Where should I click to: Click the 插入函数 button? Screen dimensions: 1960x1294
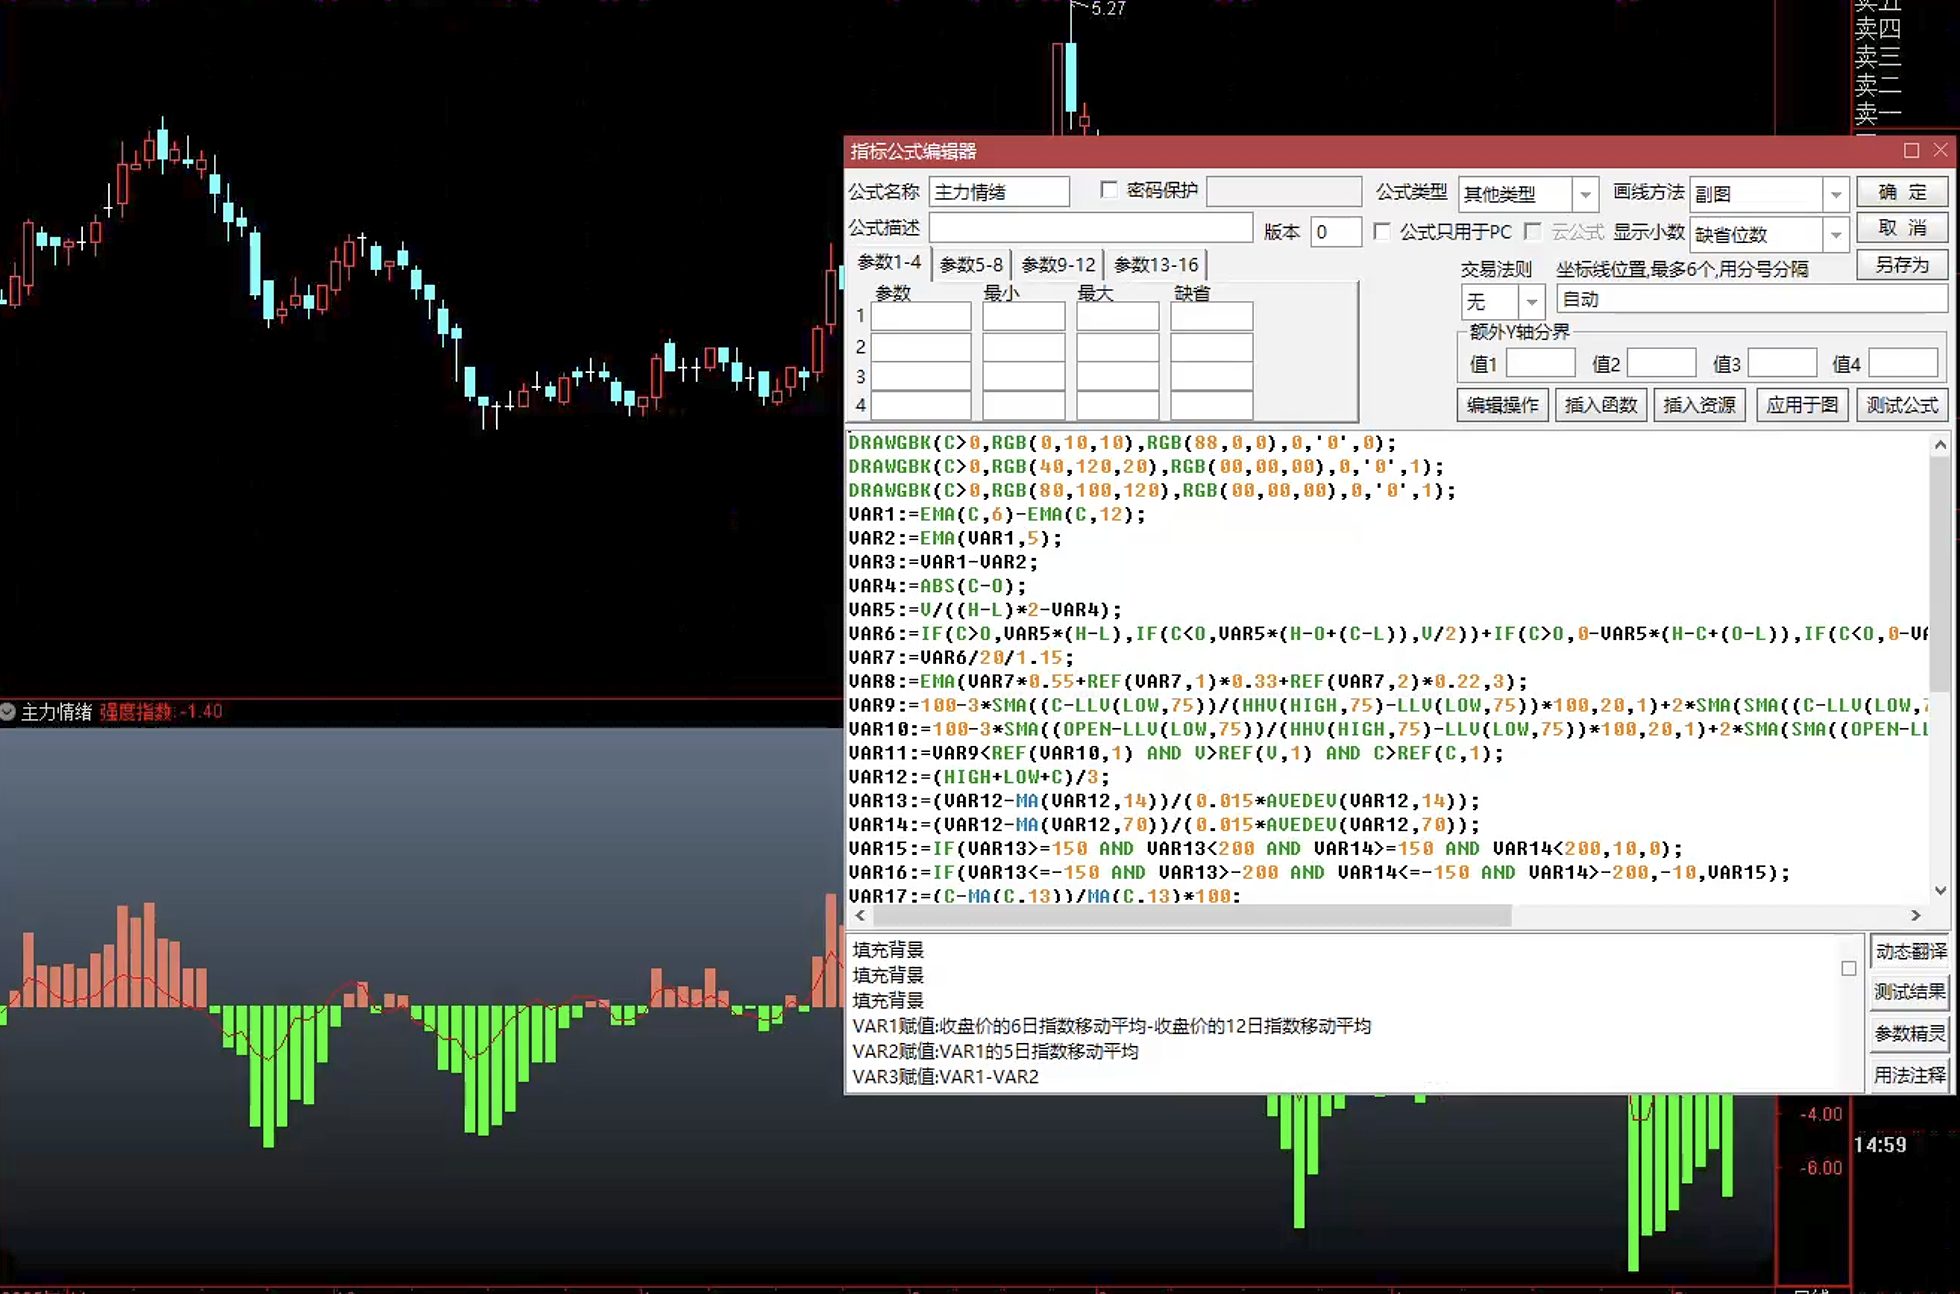(1601, 405)
